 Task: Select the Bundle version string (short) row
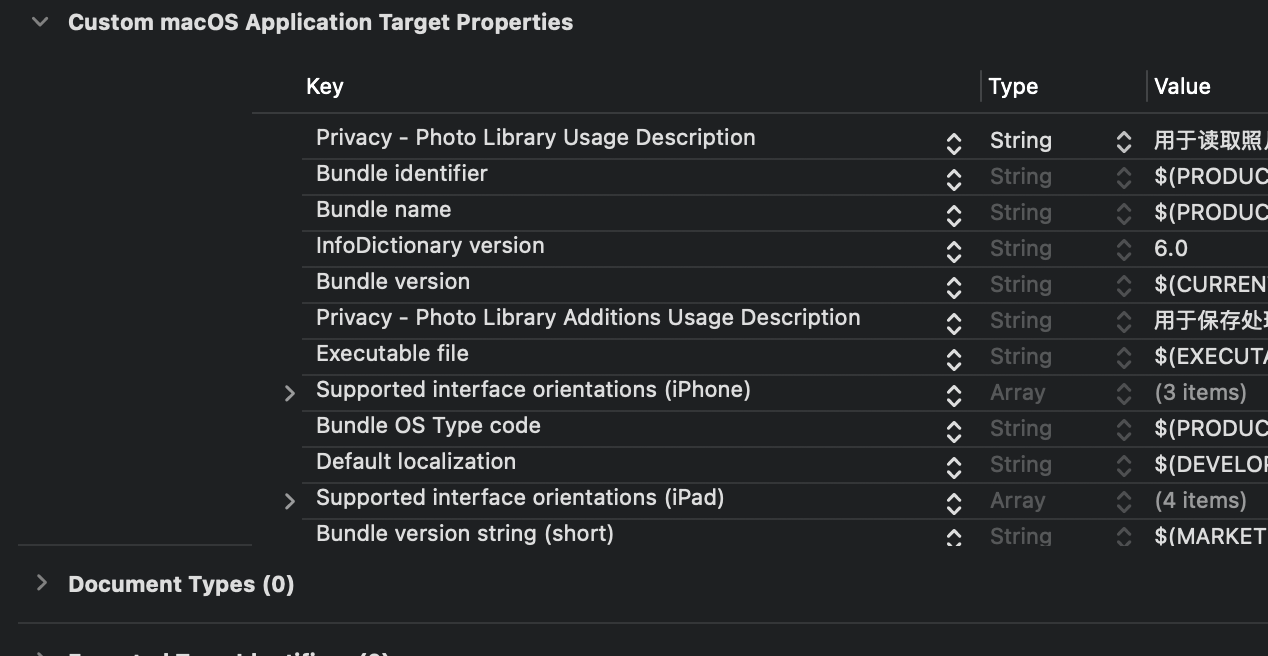coord(465,534)
